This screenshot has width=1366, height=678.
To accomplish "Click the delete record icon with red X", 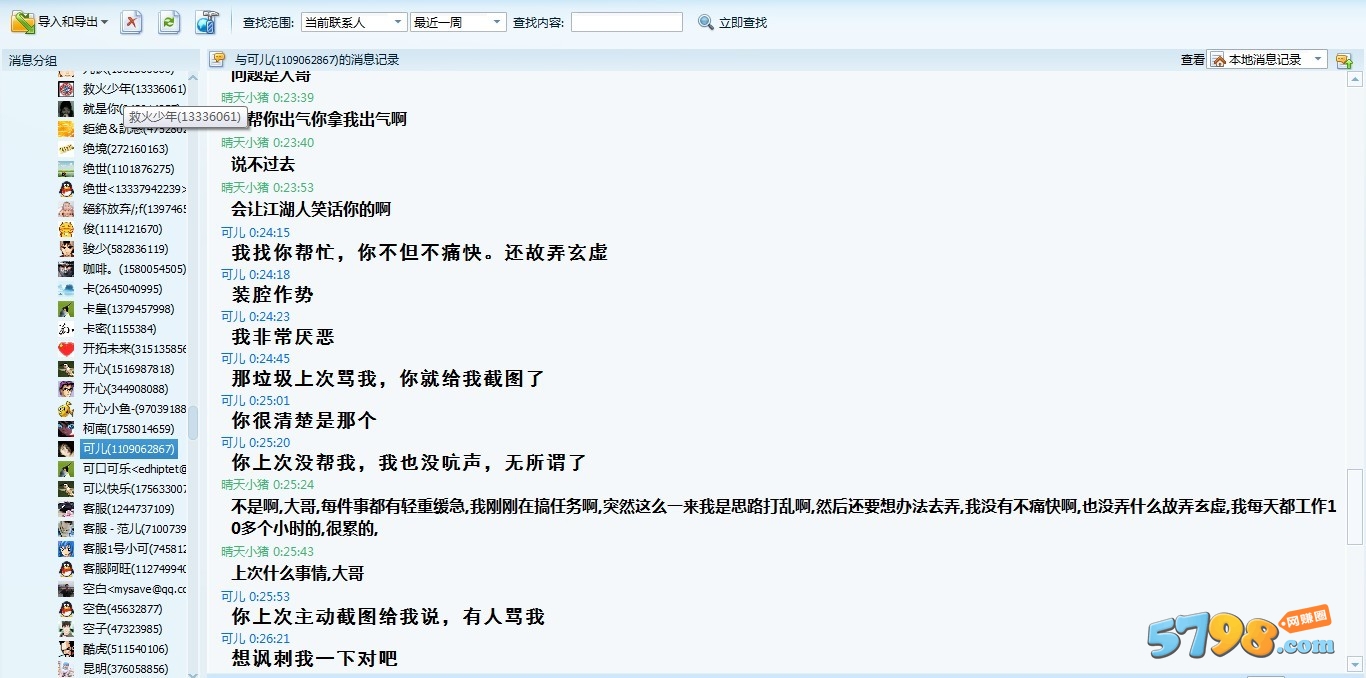I will [x=131, y=21].
